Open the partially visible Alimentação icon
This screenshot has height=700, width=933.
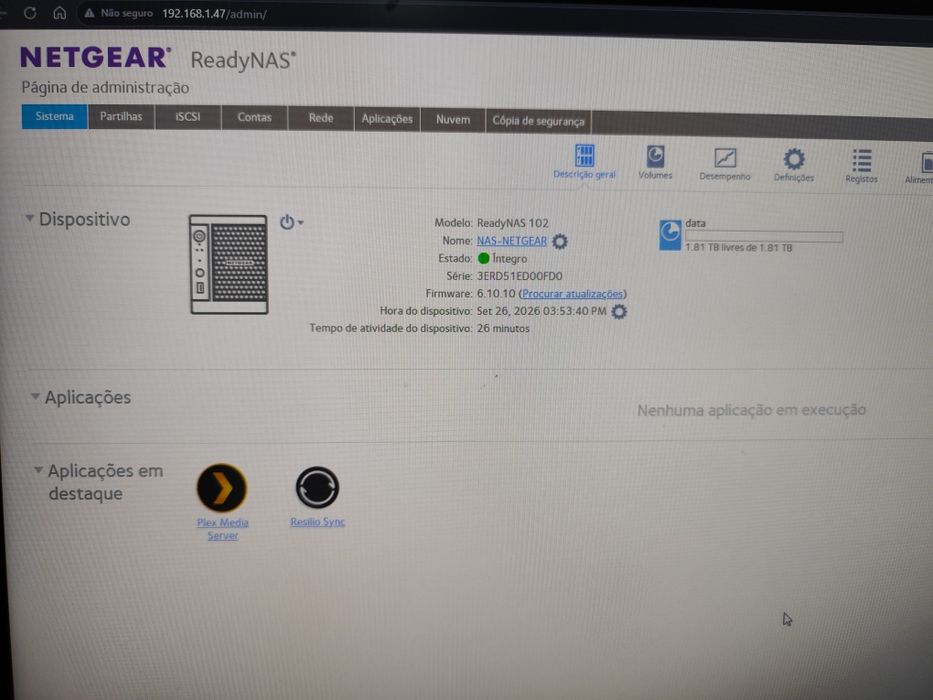point(926,162)
